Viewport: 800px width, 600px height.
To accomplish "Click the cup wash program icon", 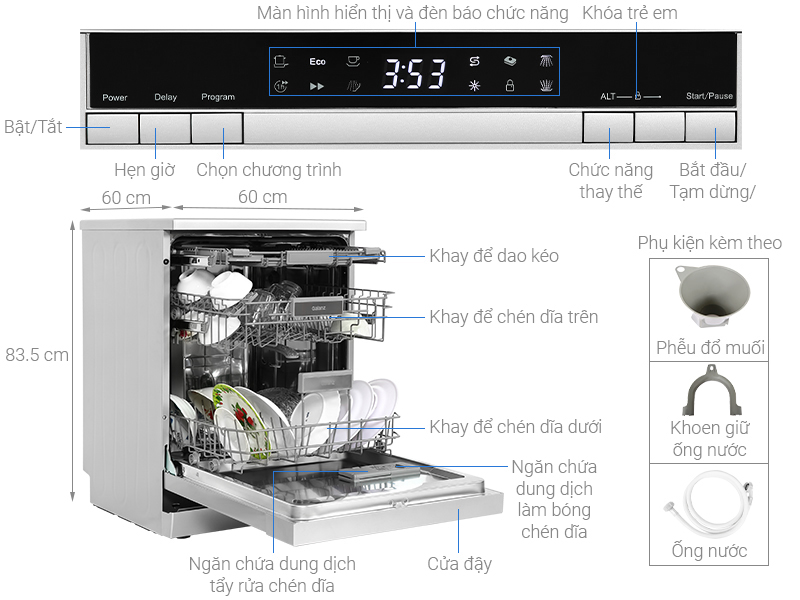I will pyautogui.click(x=352, y=62).
